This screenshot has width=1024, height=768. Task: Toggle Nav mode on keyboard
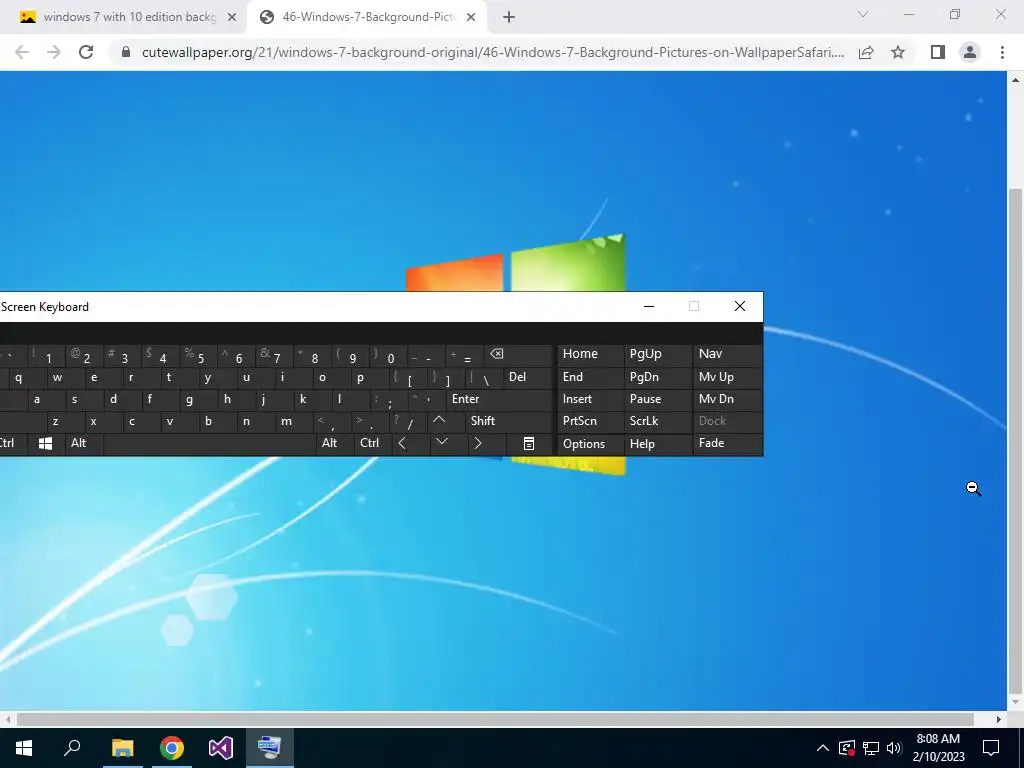pyautogui.click(x=727, y=354)
